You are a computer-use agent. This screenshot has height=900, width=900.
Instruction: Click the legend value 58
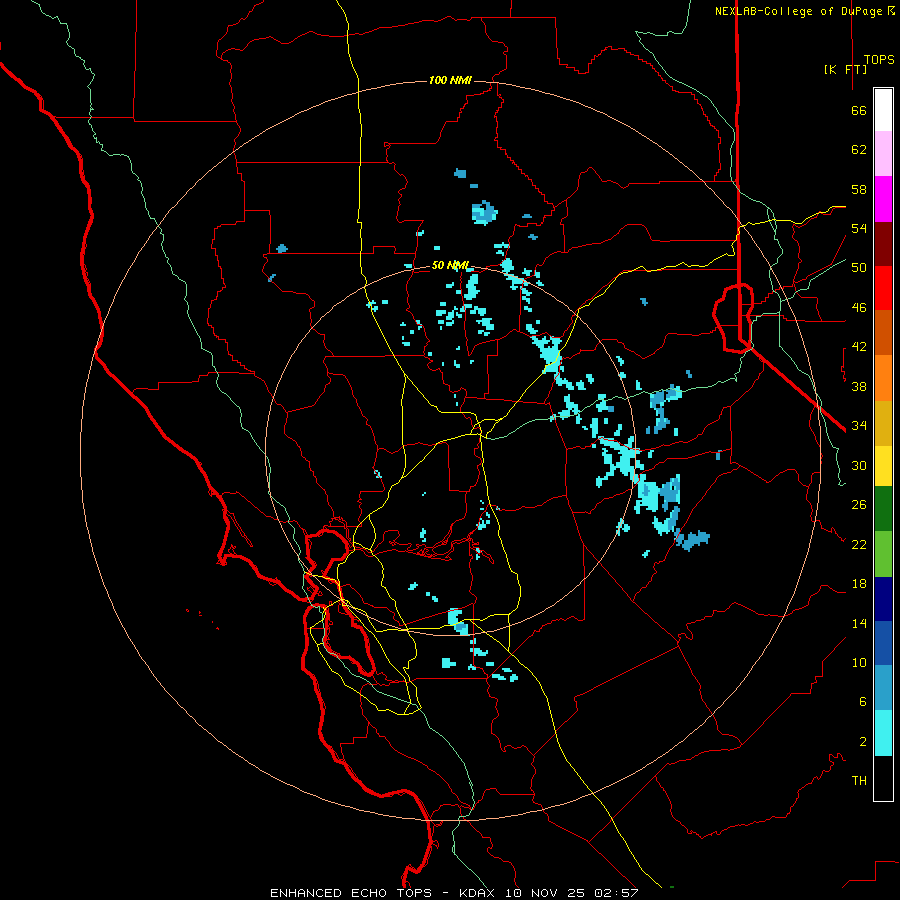(x=859, y=189)
